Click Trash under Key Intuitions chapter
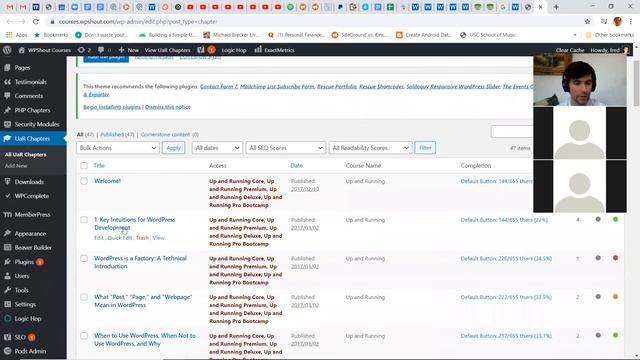640x360 pixels. tap(142, 238)
